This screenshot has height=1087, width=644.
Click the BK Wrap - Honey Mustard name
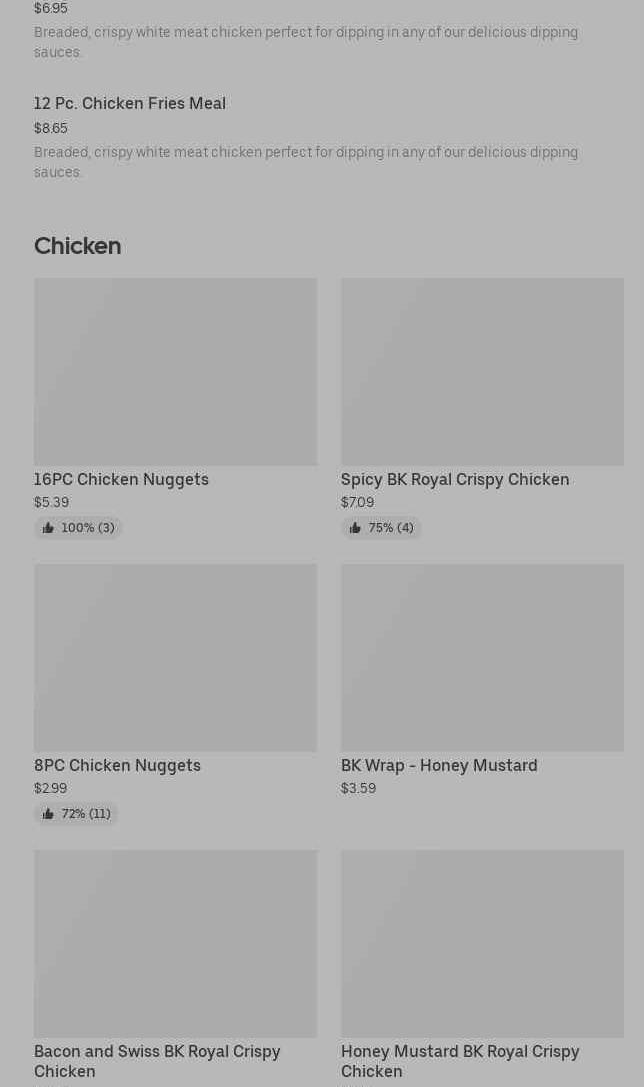pyautogui.click(x=439, y=765)
